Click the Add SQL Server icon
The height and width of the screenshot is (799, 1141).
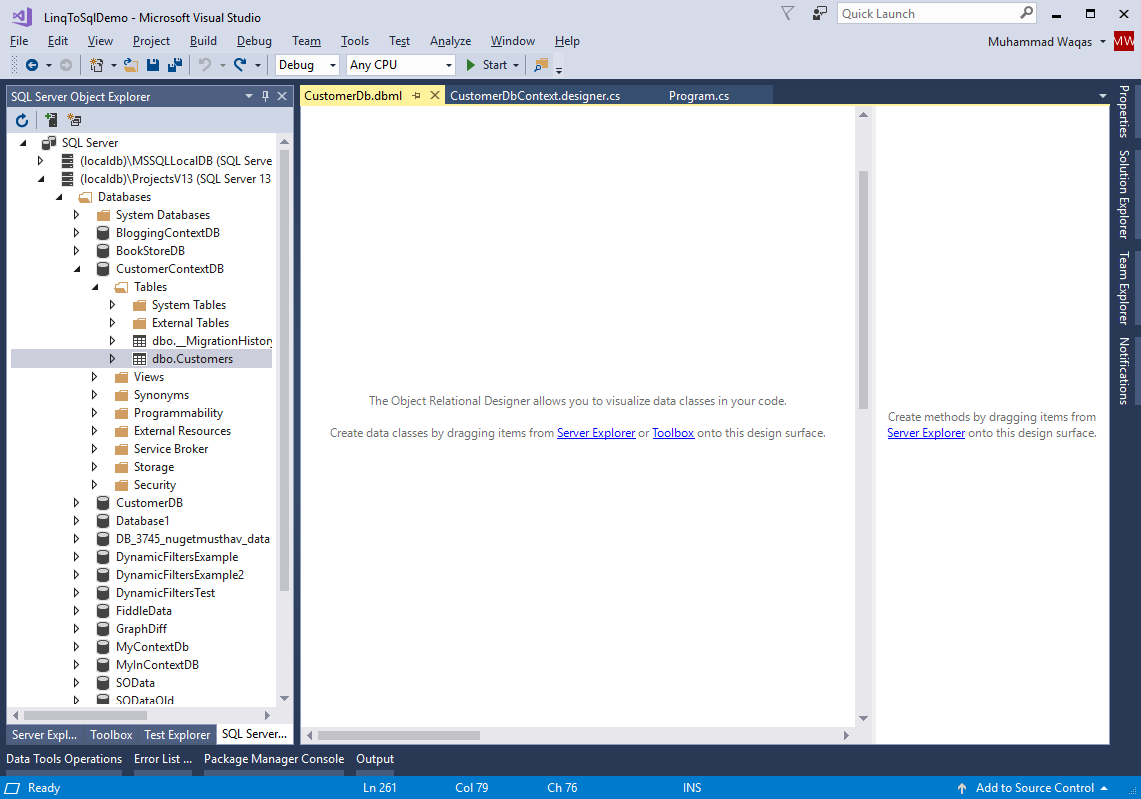[x=51, y=120]
